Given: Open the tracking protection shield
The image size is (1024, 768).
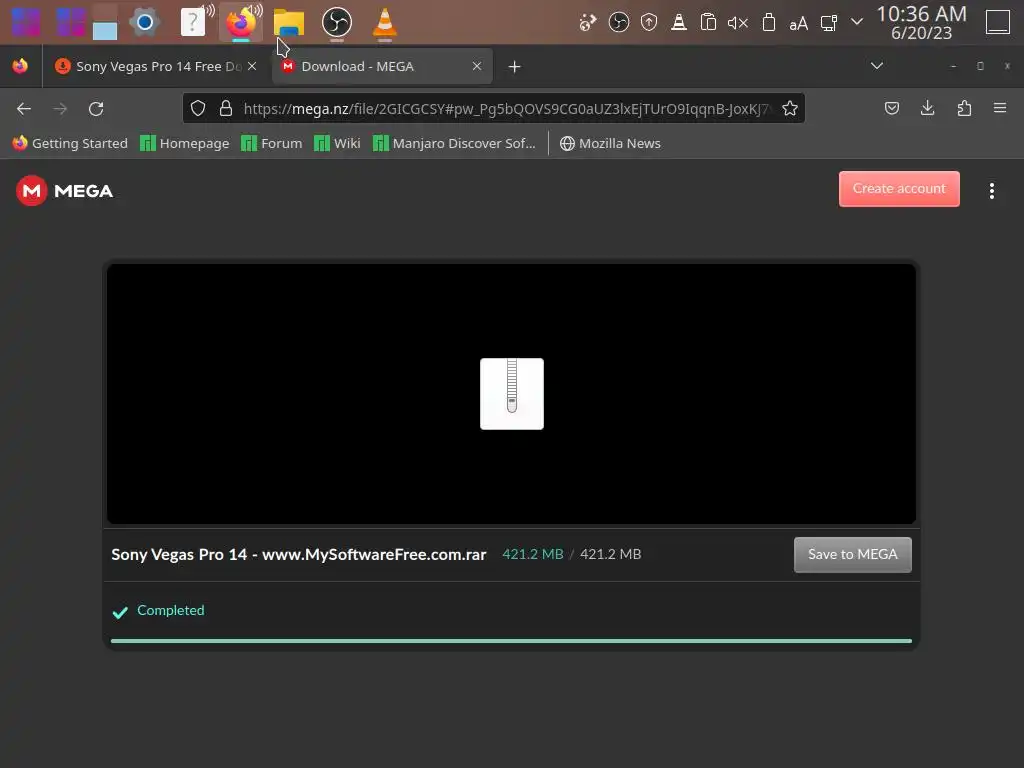Looking at the screenshot, I should coord(198,108).
